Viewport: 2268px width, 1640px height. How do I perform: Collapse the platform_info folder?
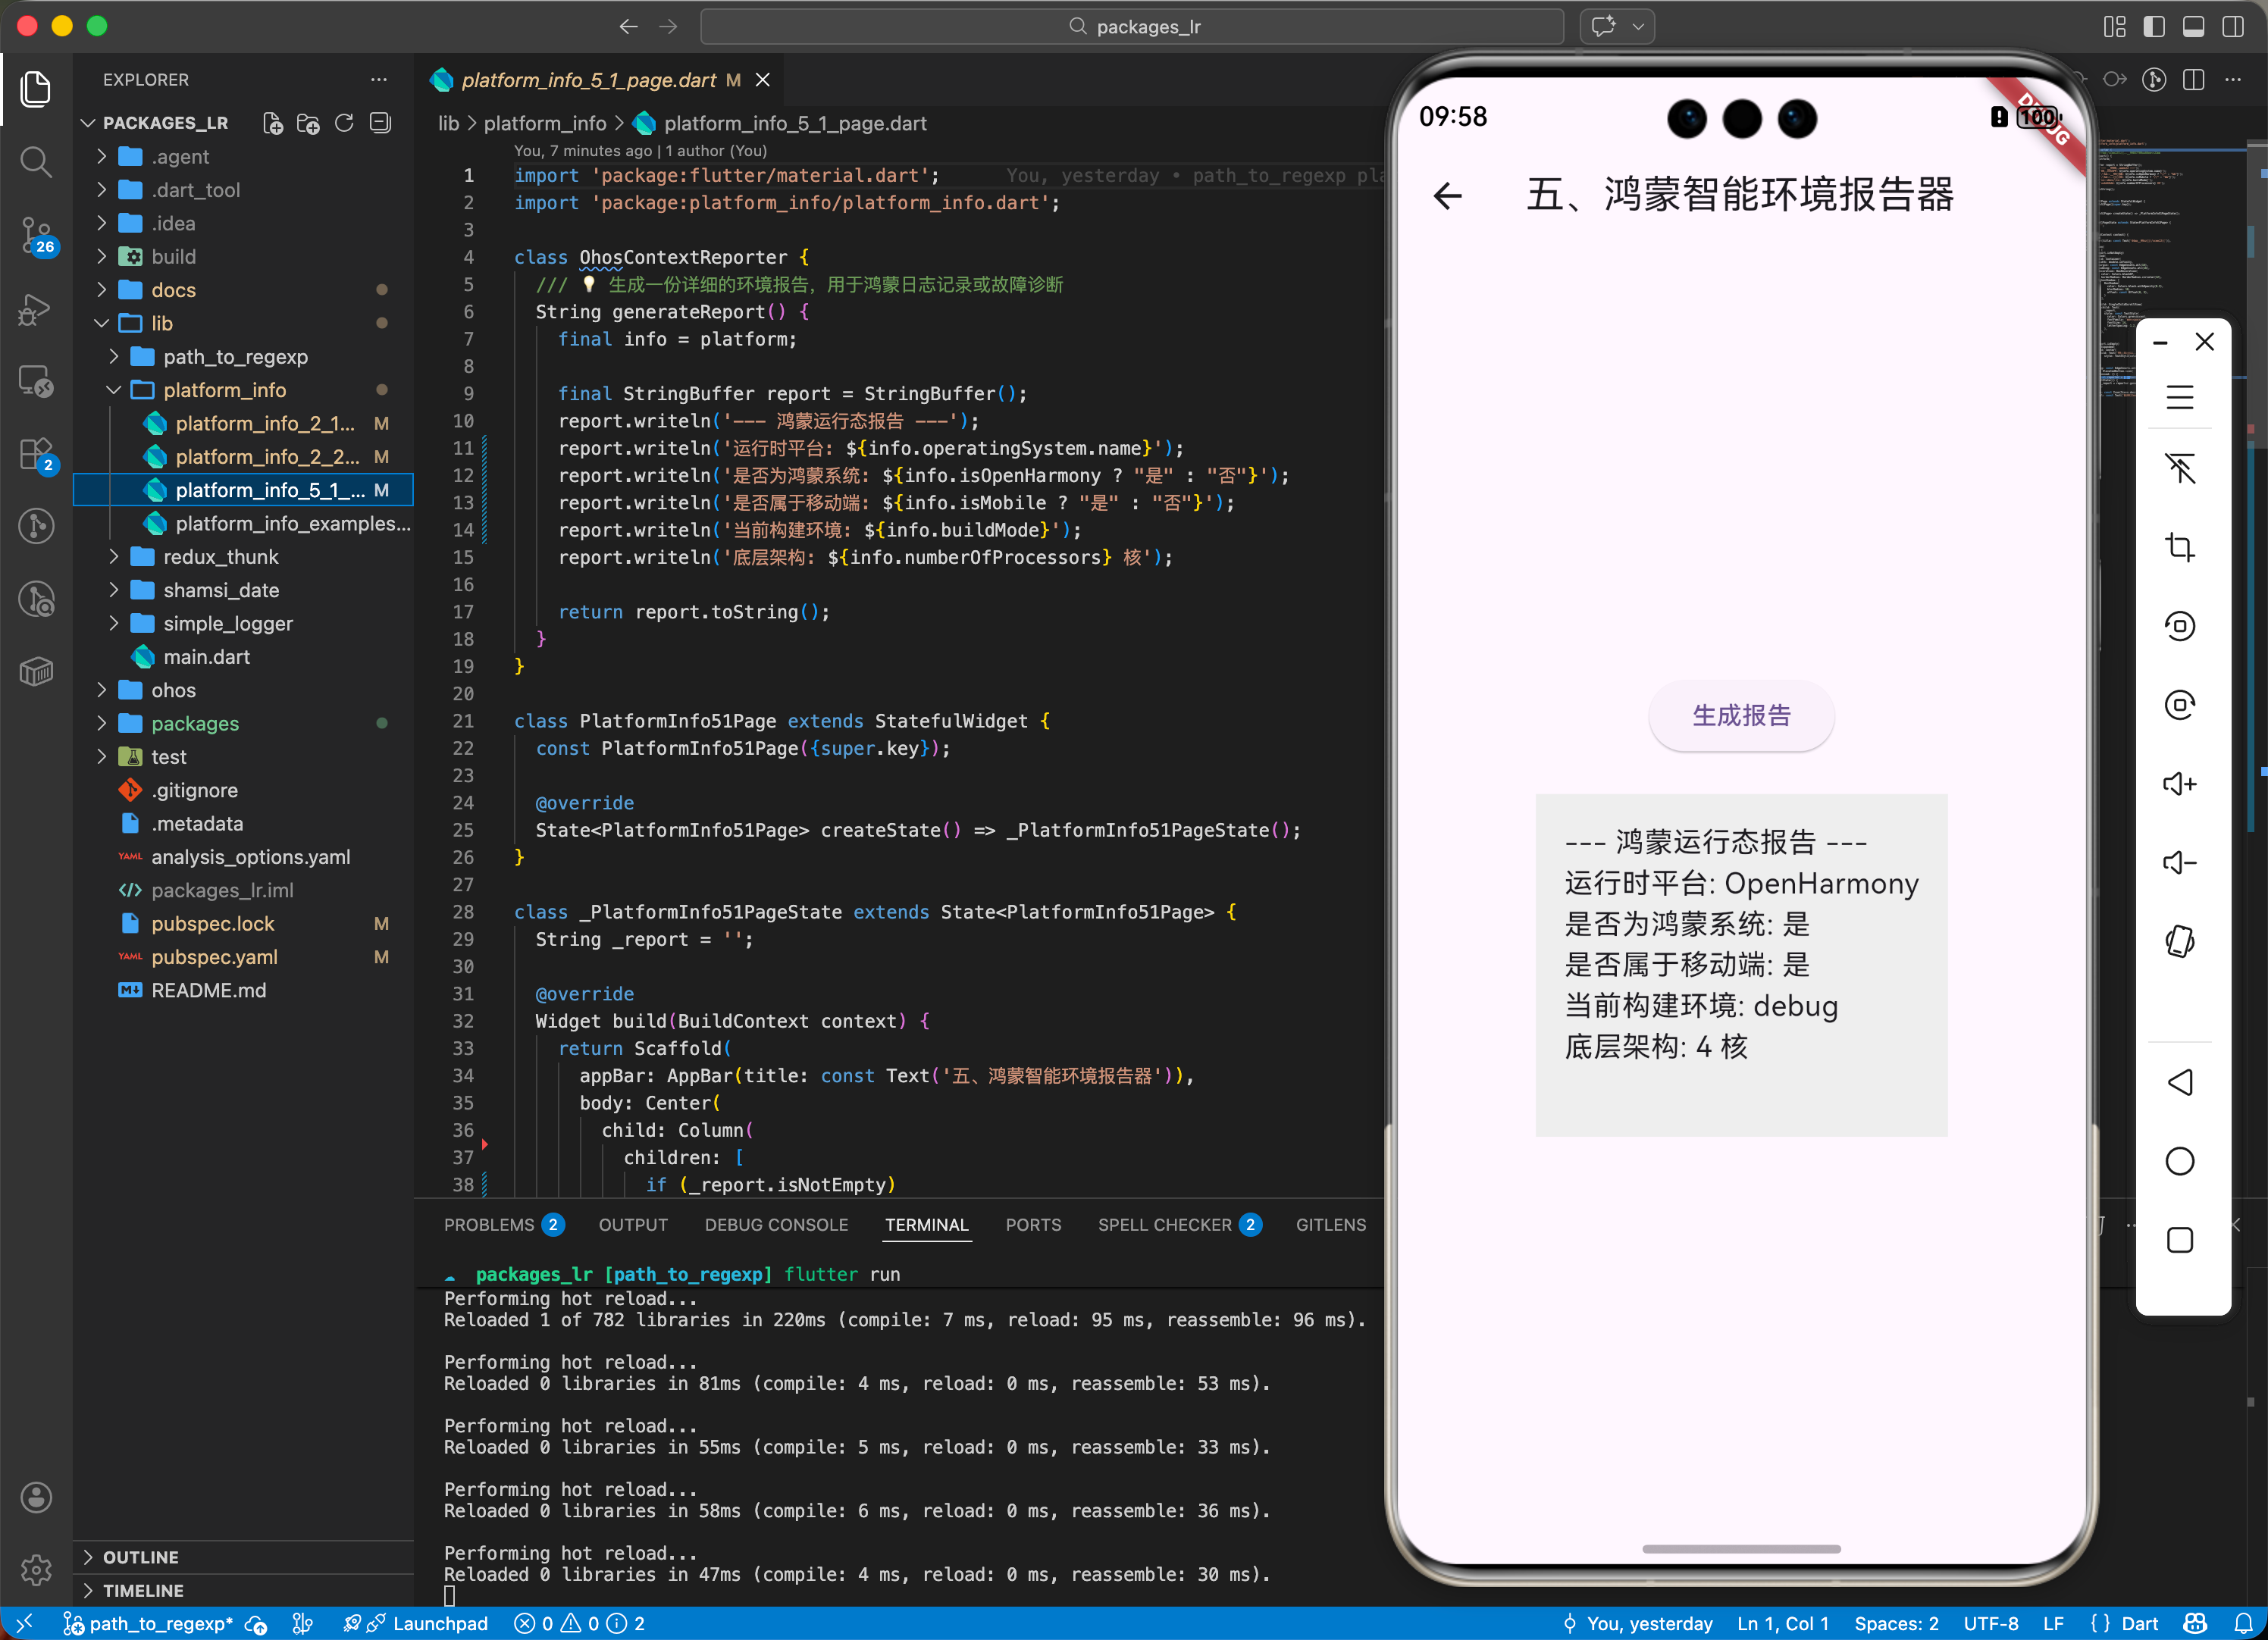point(224,390)
